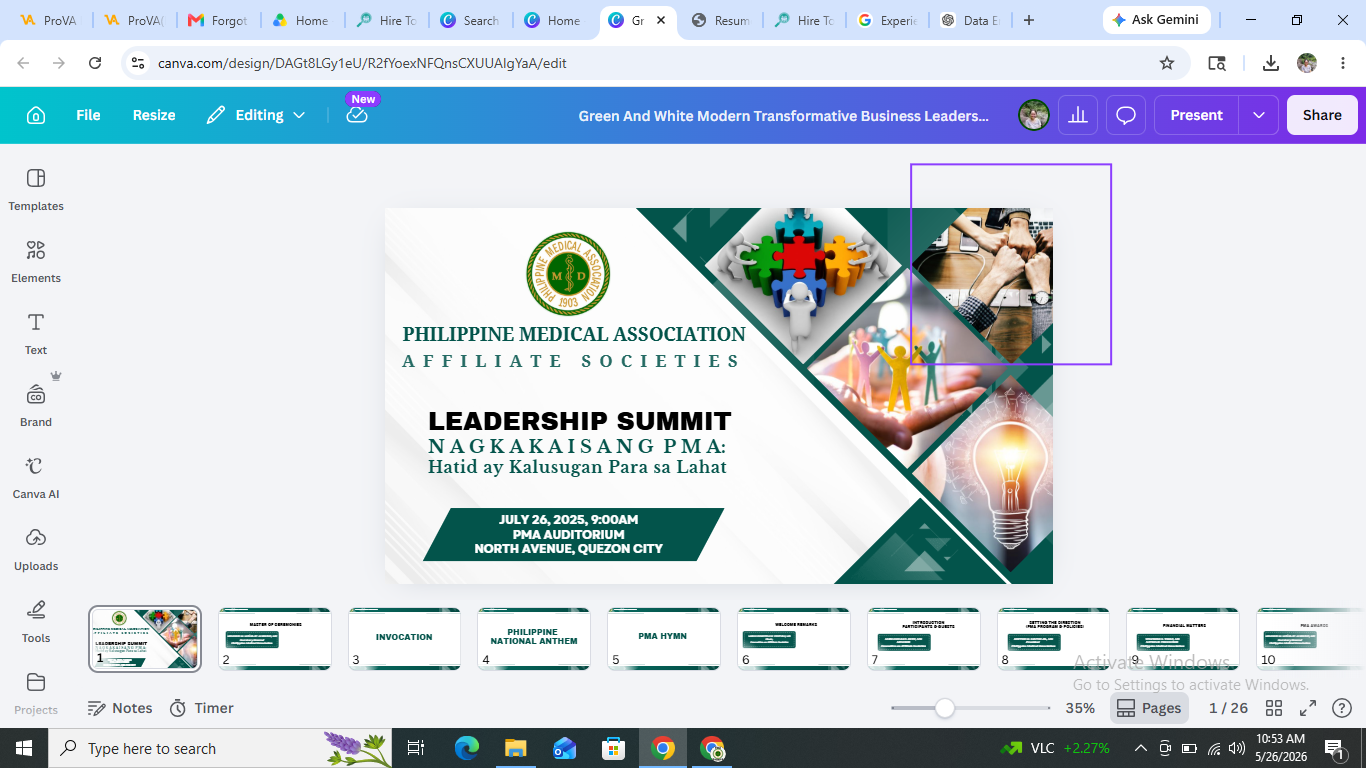
Task: Reload the page in Chrome
Action: pyautogui.click(x=95, y=63)
